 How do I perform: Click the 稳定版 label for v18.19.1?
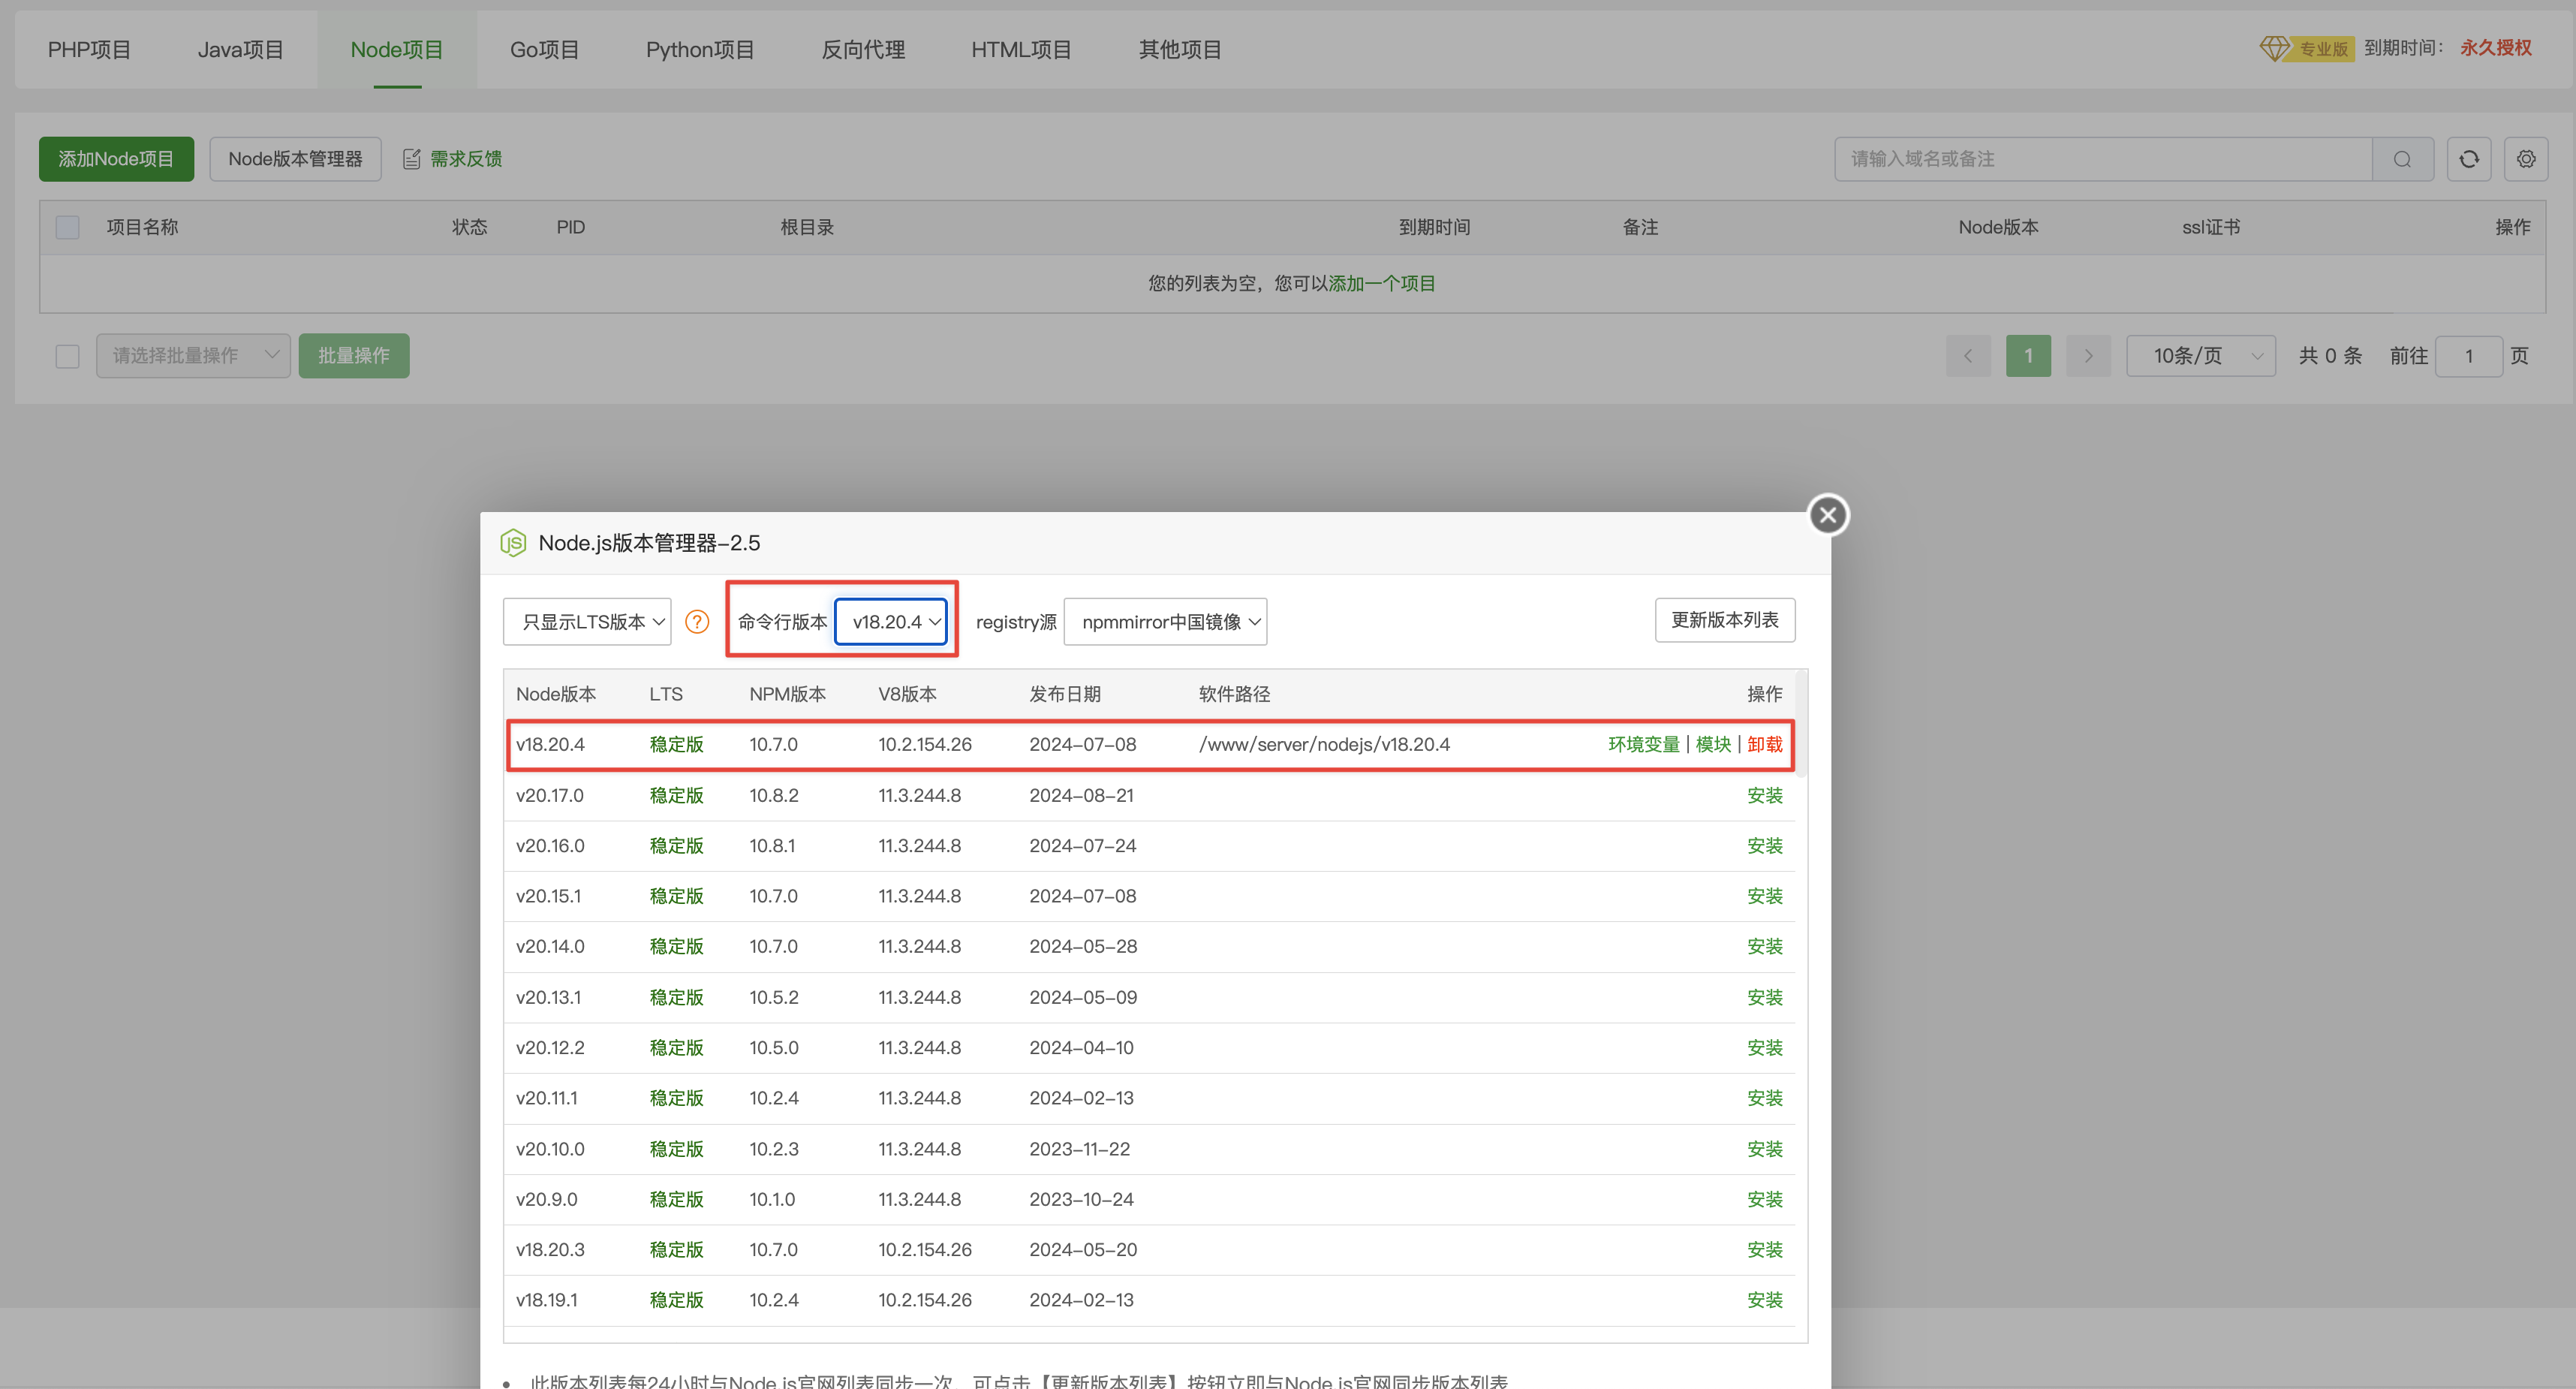point(677,1300)
